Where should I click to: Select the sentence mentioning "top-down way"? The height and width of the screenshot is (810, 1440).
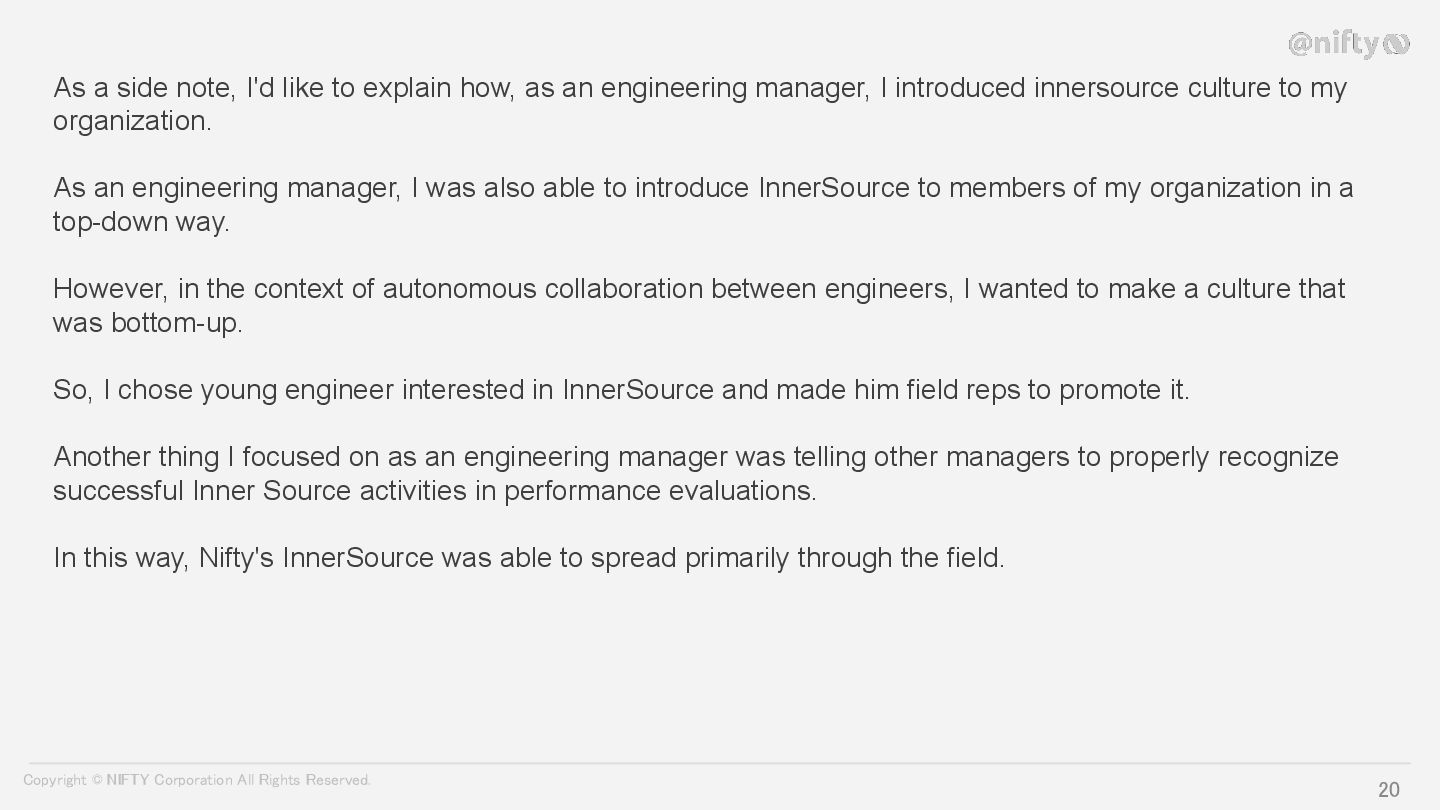(x=702, y=204)
